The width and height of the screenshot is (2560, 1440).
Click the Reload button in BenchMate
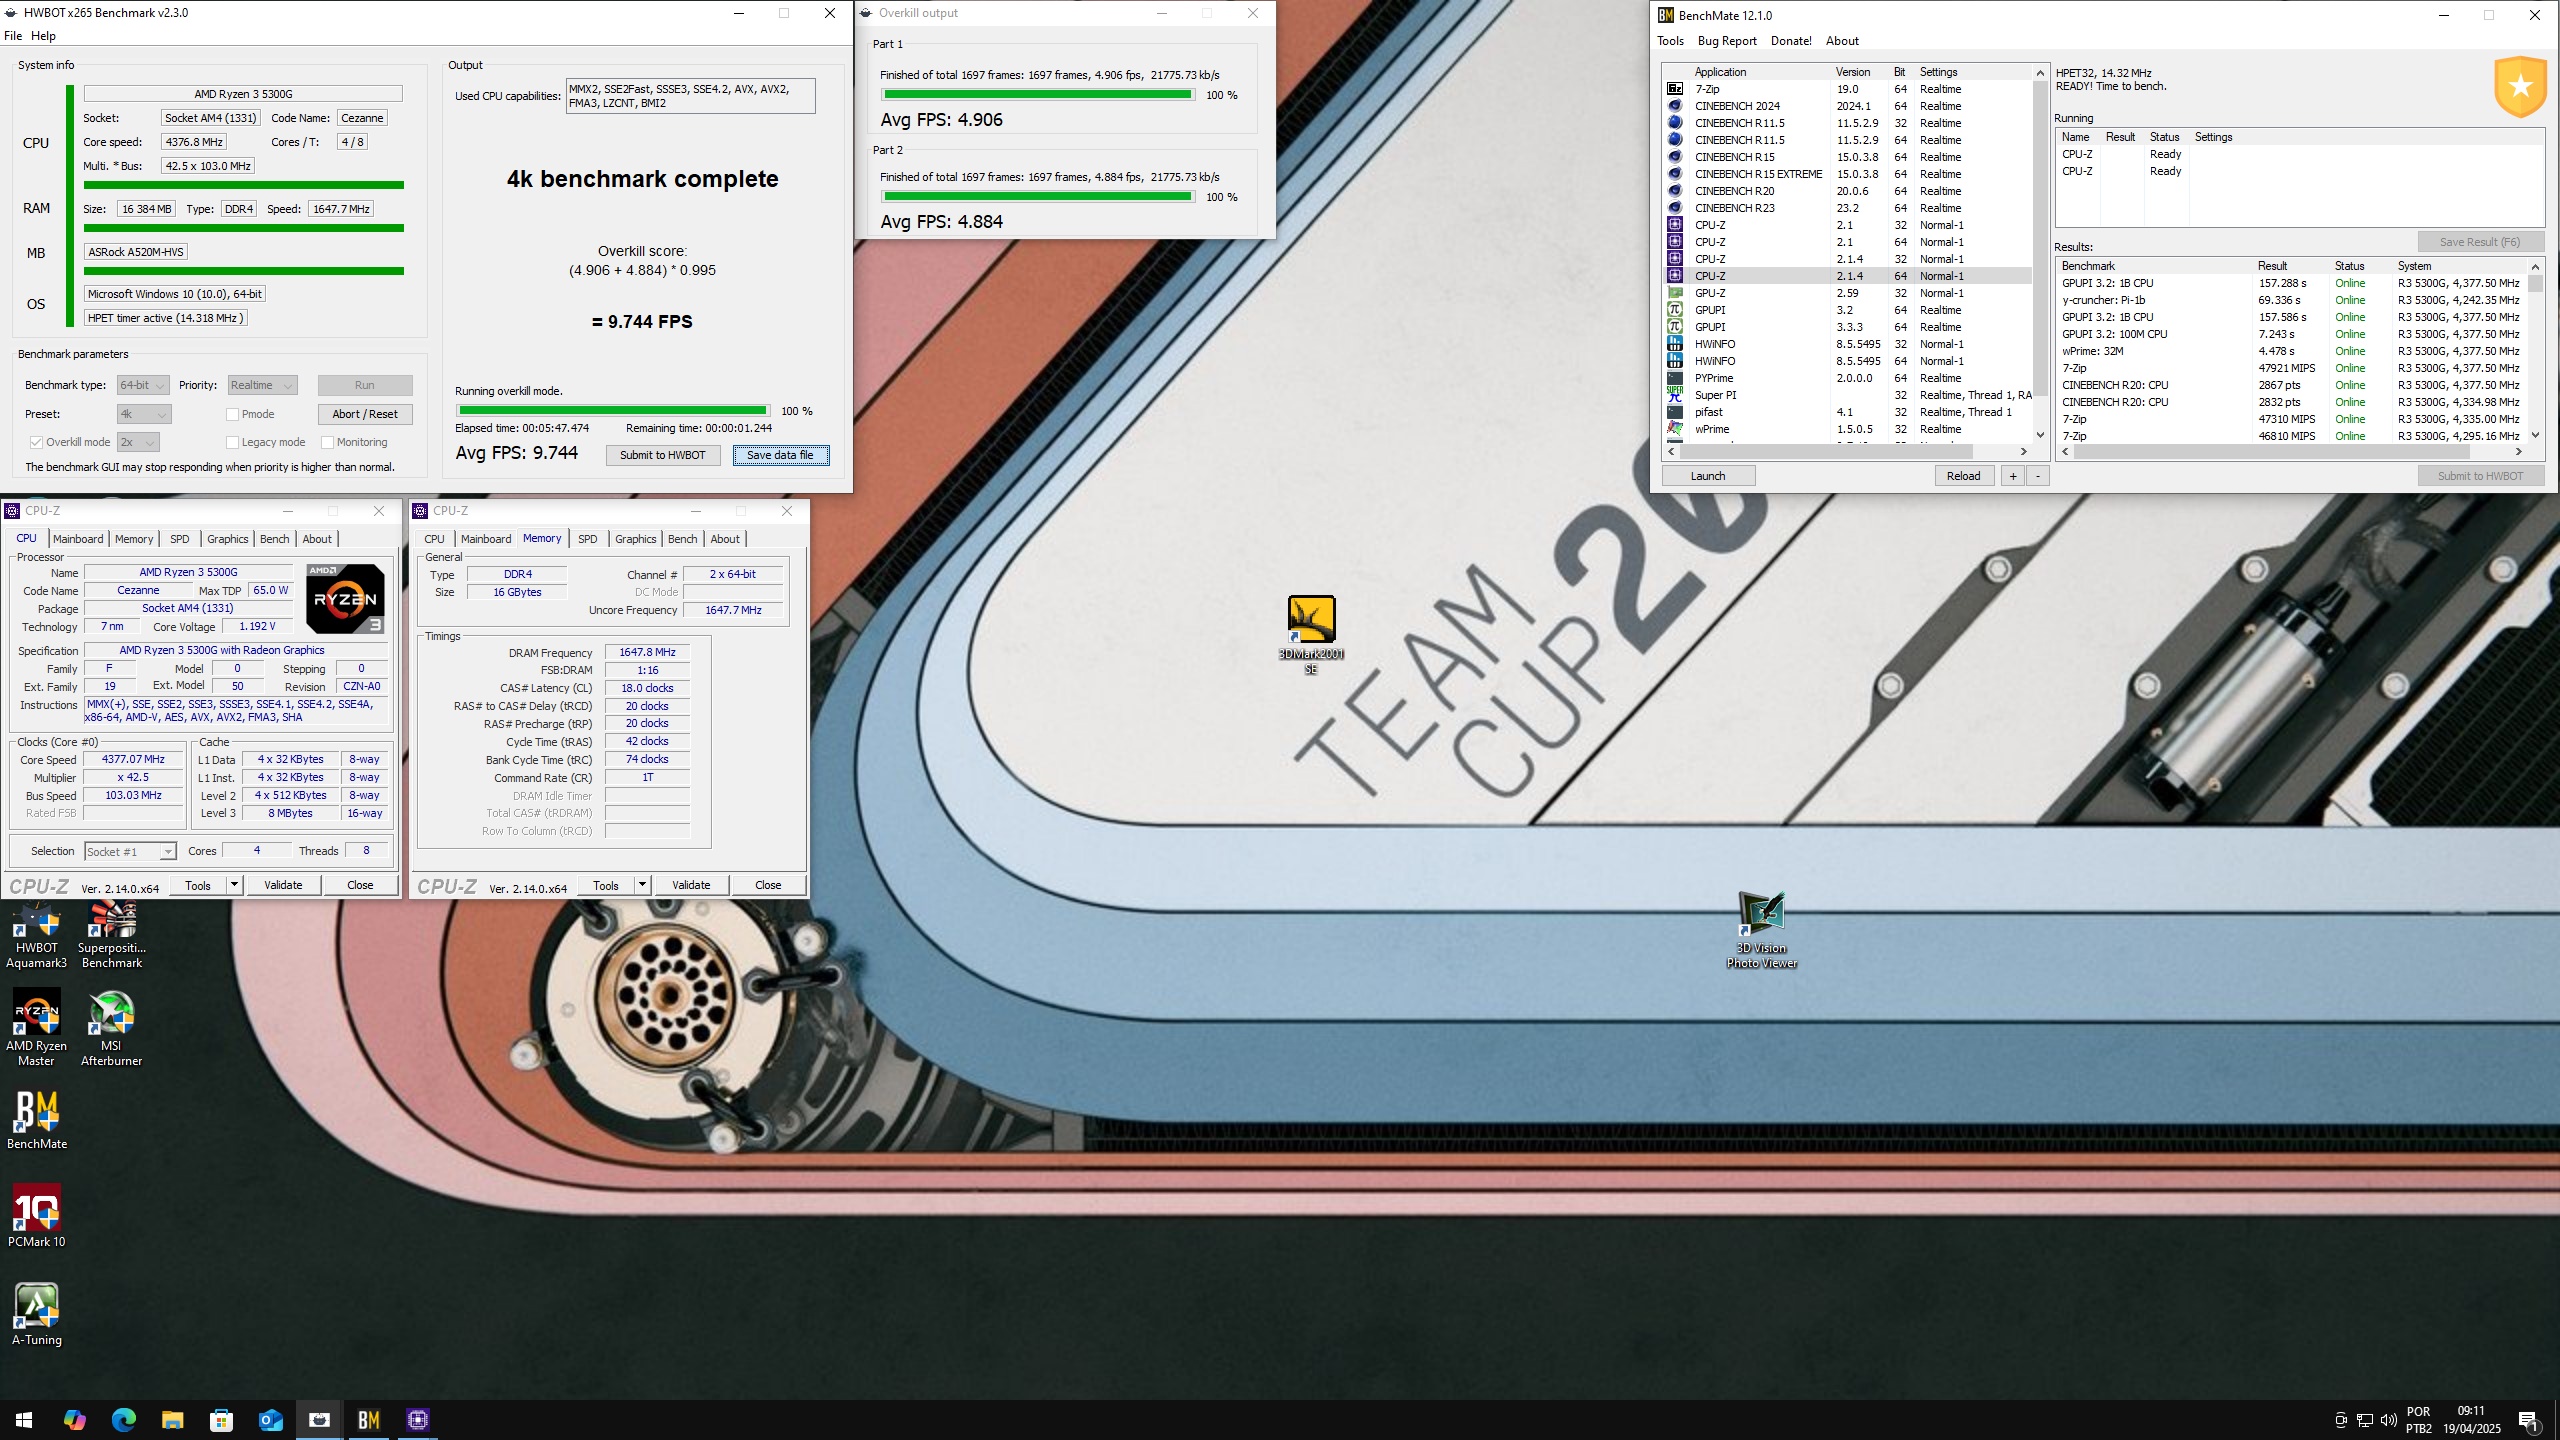coord(1963,476)
